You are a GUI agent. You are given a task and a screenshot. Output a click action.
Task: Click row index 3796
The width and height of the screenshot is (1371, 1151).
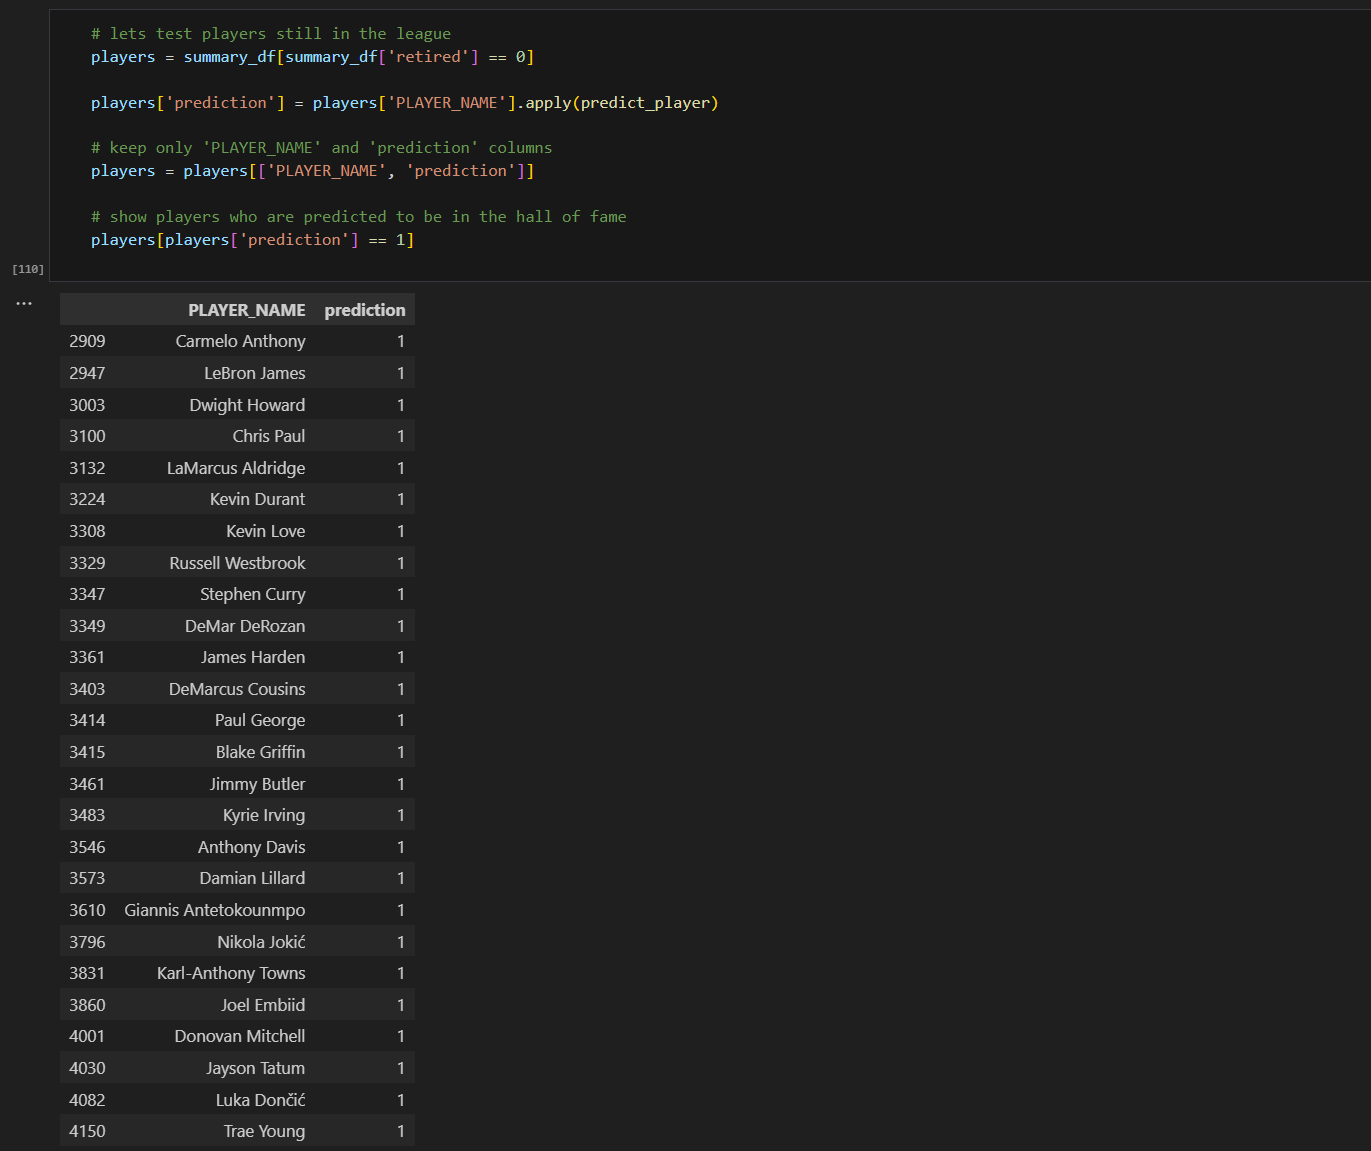click(87, 942)
